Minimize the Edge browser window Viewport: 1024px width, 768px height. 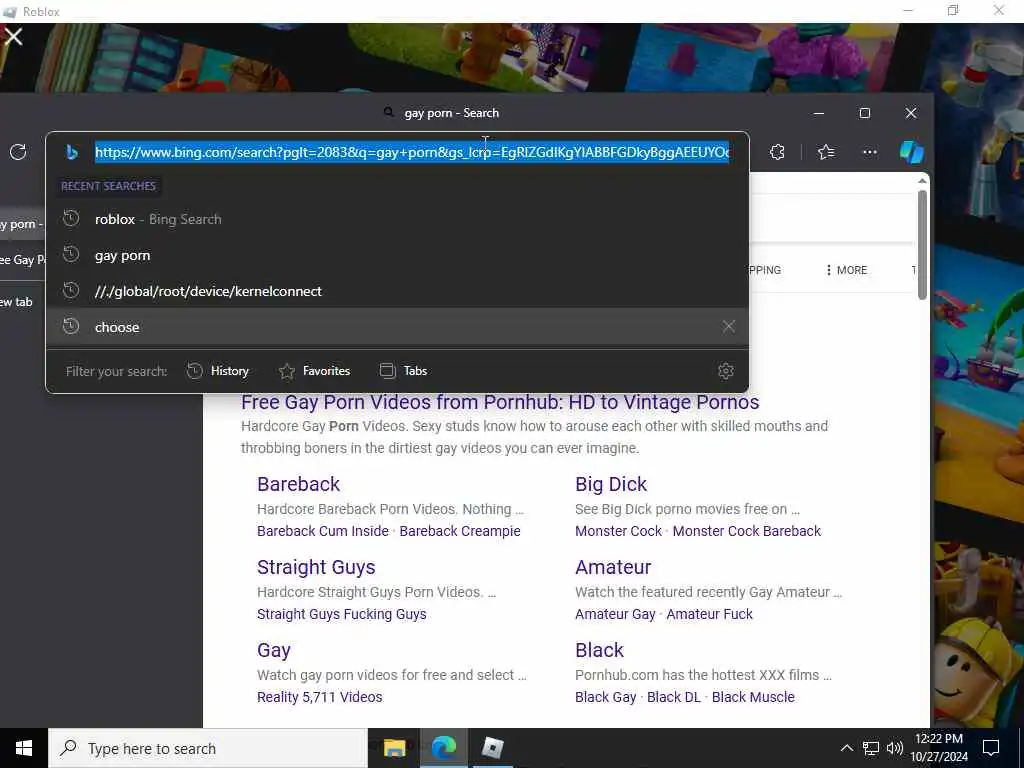coord(818,113)
